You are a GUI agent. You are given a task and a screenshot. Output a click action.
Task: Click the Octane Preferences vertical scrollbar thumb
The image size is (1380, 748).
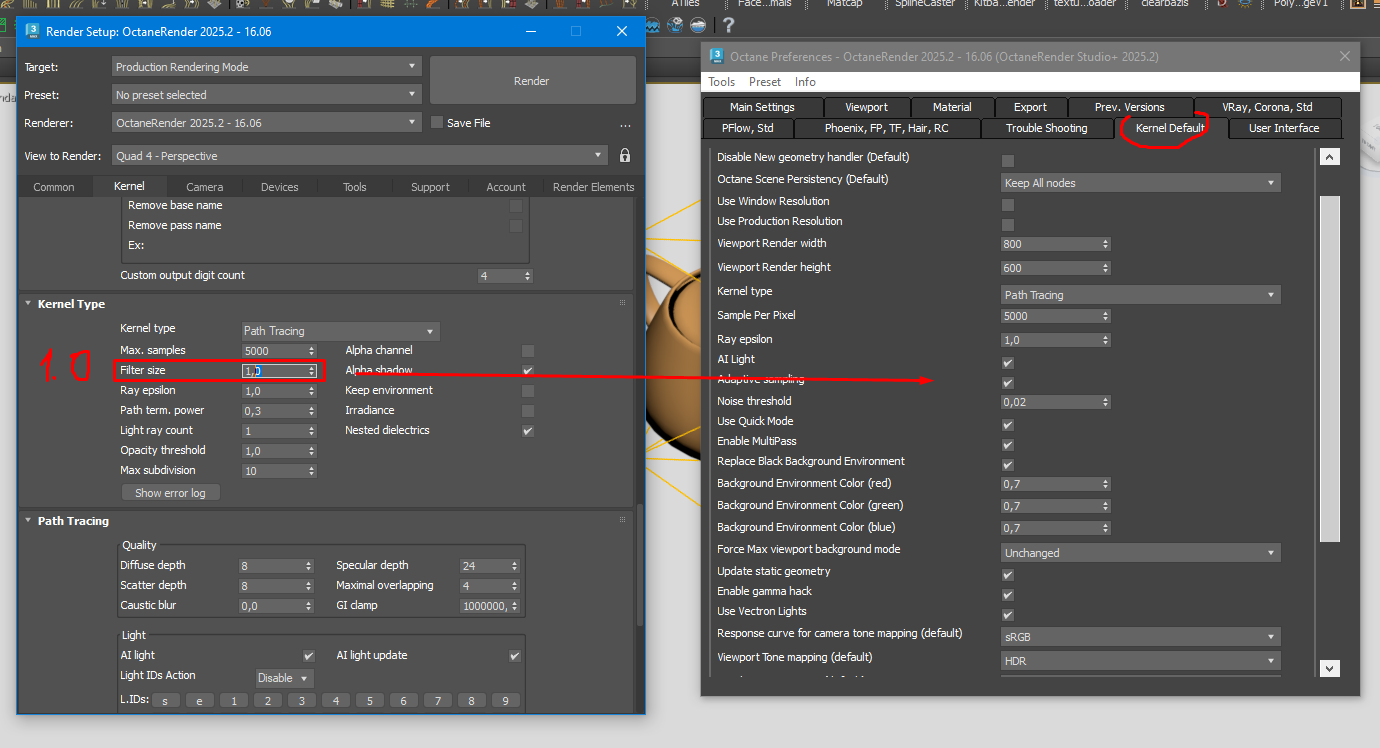[1329, 368]
